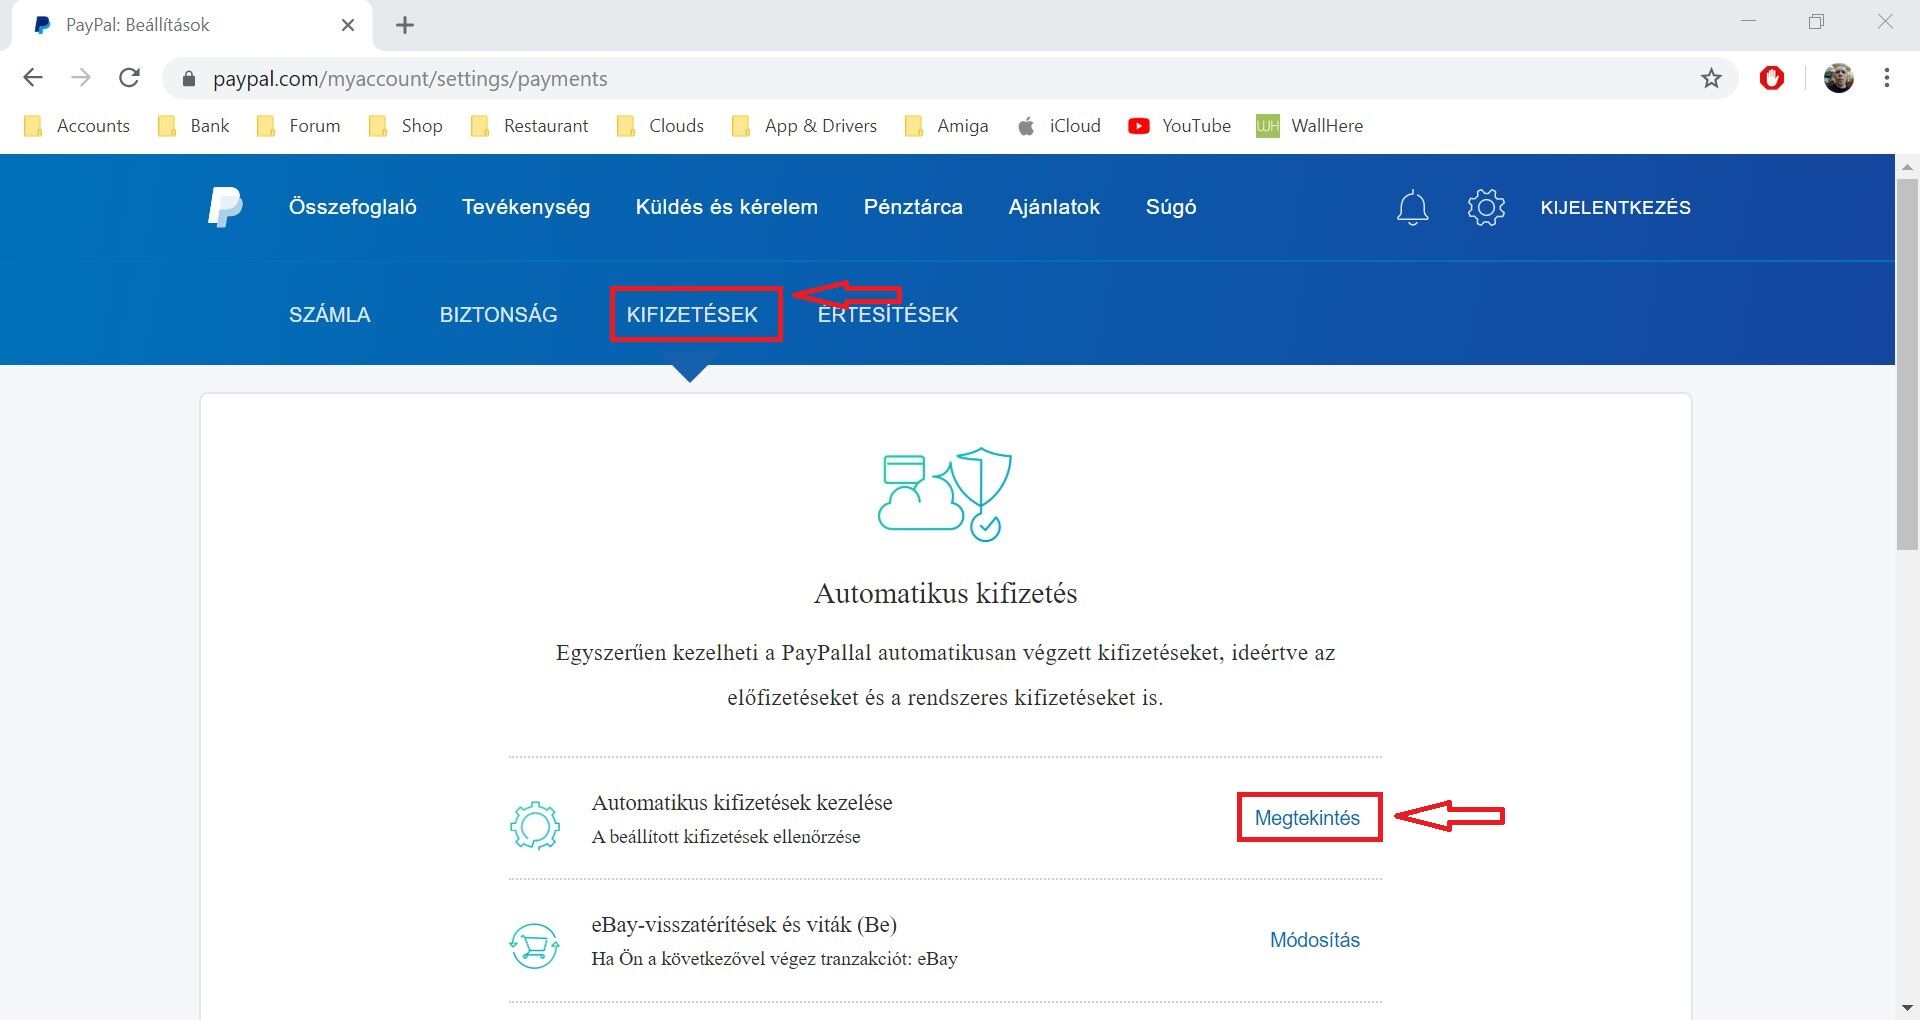Click the padlock site info icon
The width and height of the screenshot is (1920, 1020).
(189, 79)
